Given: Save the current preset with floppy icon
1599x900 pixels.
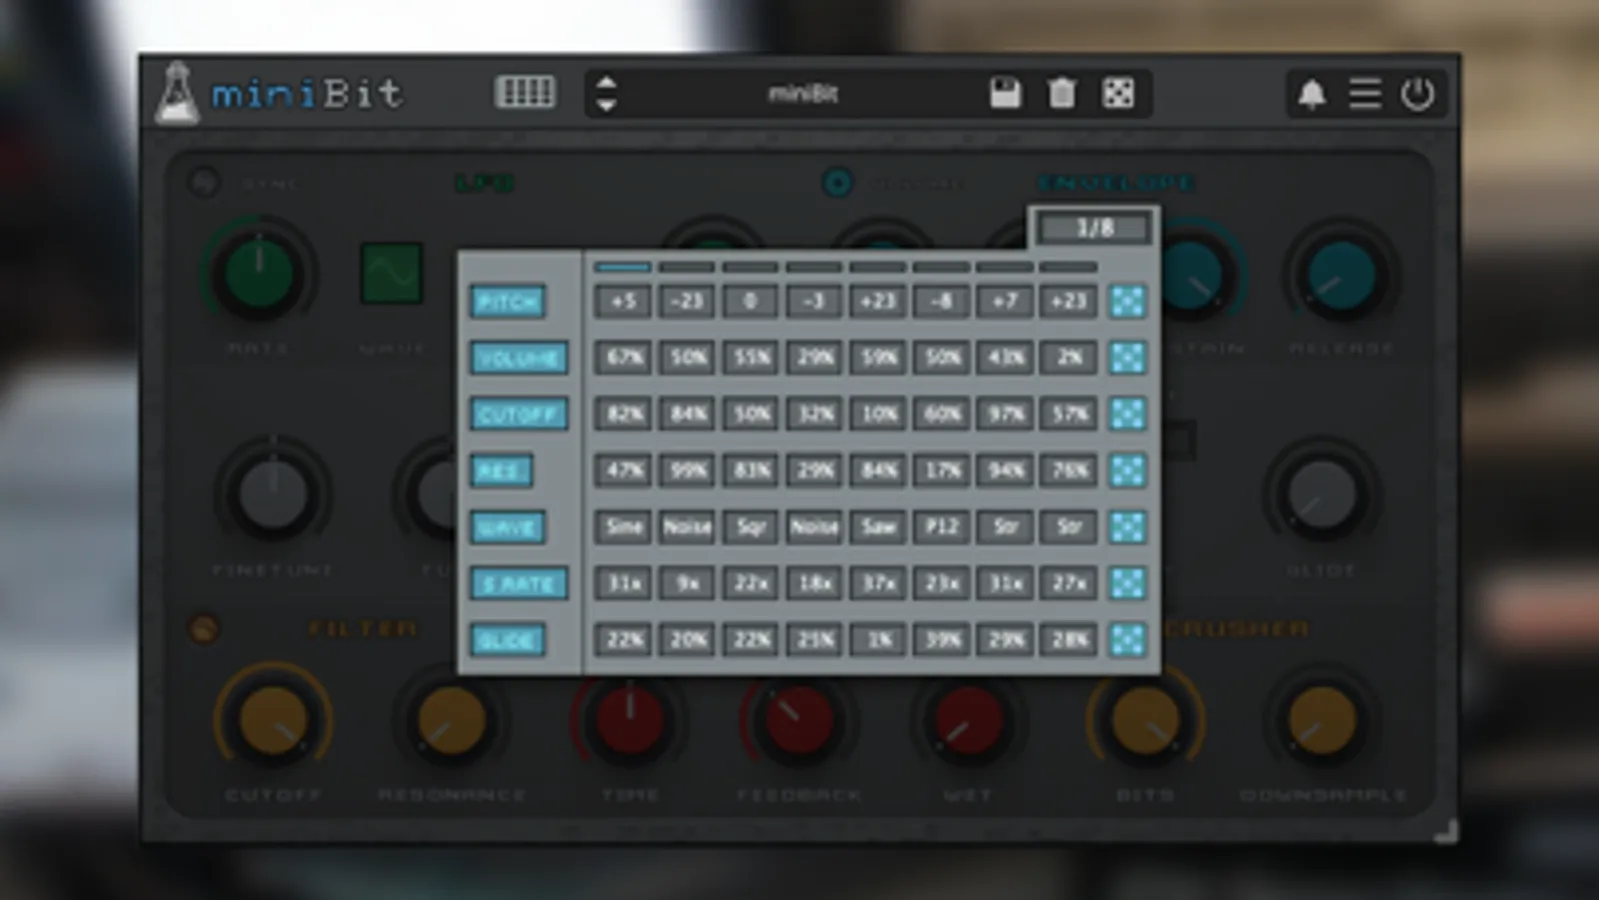Looking at the screenshot, I should click(x=1005, y=93).
